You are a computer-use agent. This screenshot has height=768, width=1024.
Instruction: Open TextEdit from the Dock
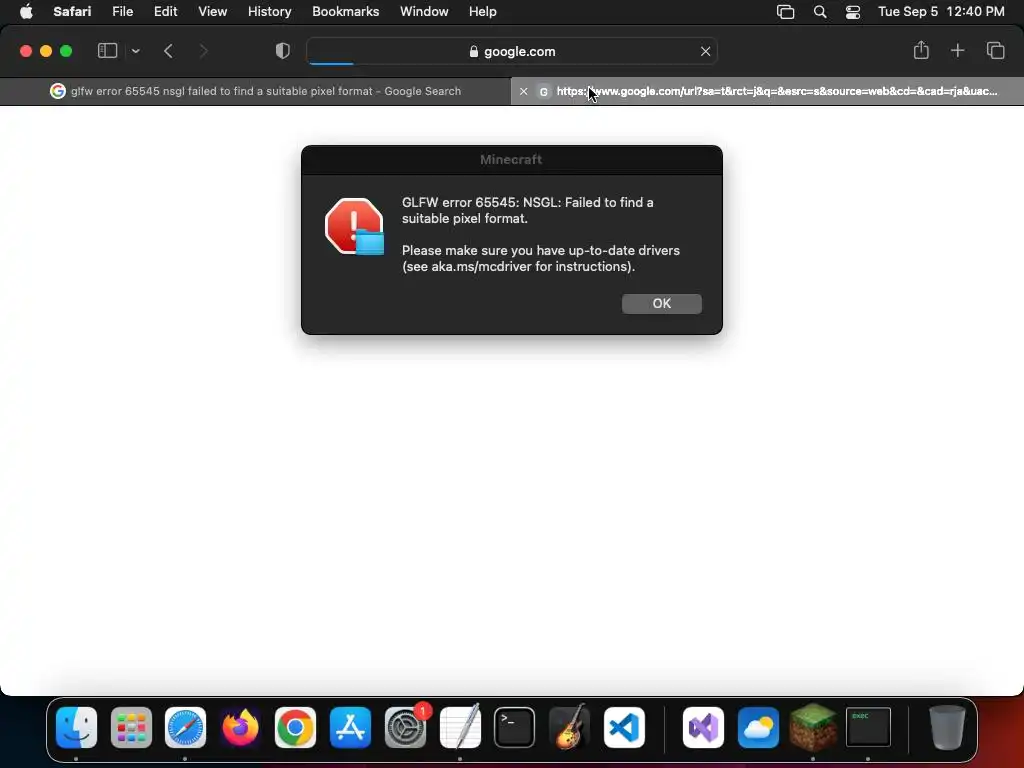[460, 727]
